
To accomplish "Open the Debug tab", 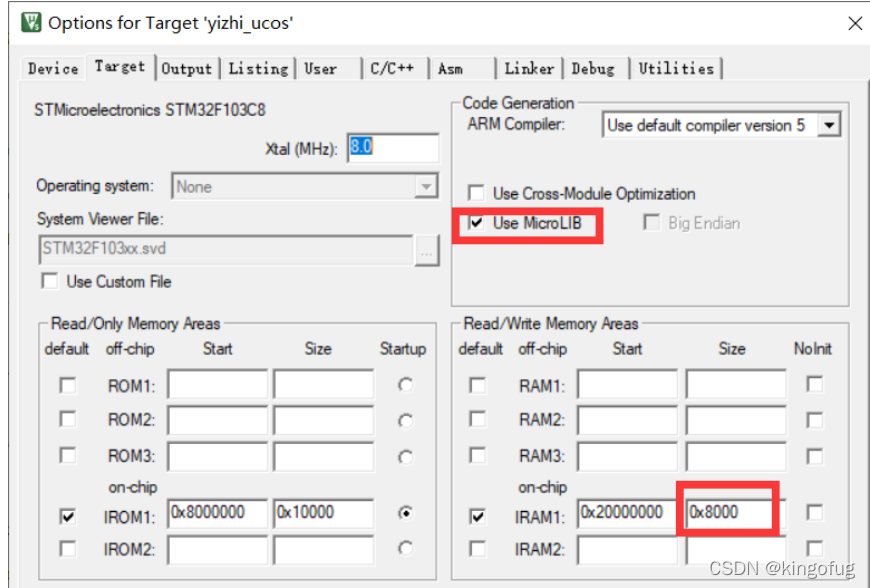I will point(596,69).
